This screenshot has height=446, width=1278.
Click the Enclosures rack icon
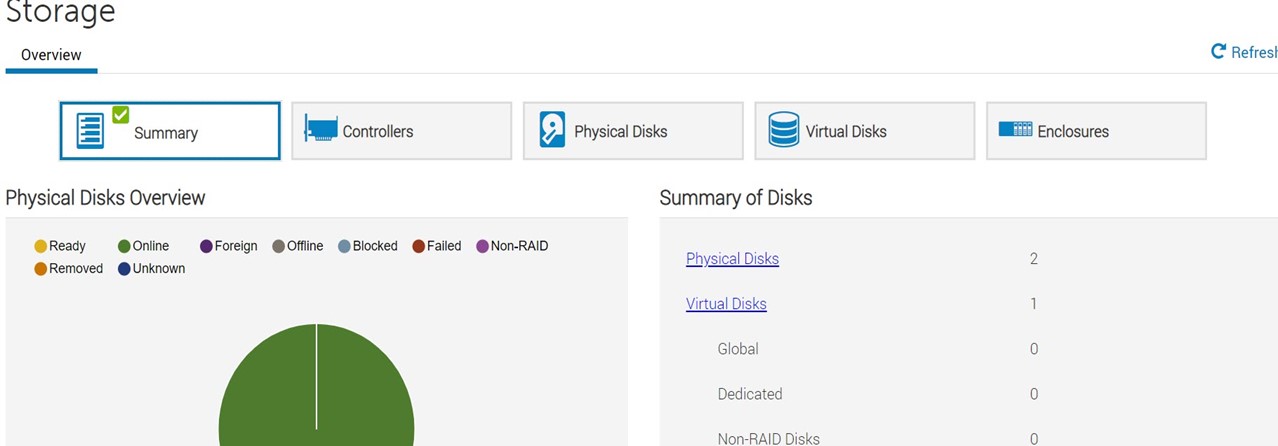tap(1015, 130)
